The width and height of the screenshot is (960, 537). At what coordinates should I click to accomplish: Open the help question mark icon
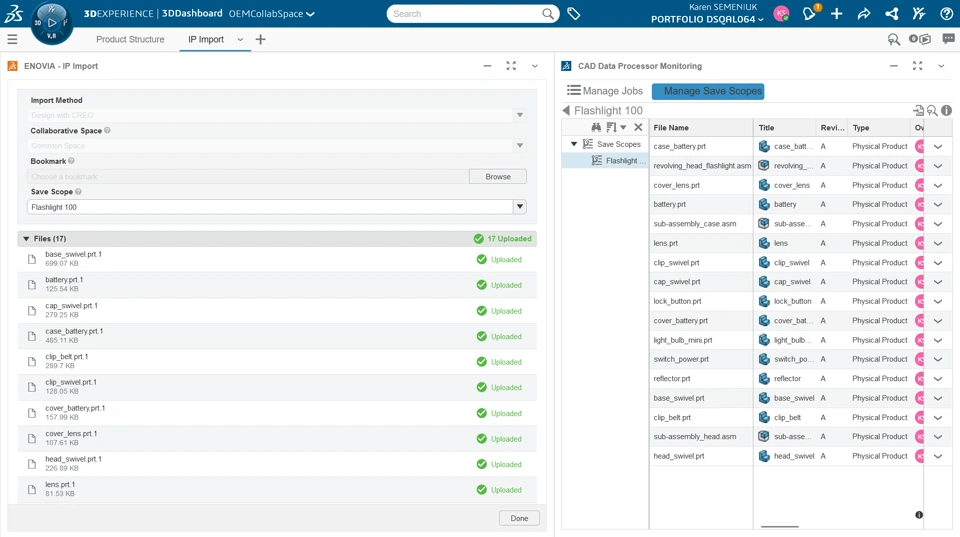(x=946, y=14)
